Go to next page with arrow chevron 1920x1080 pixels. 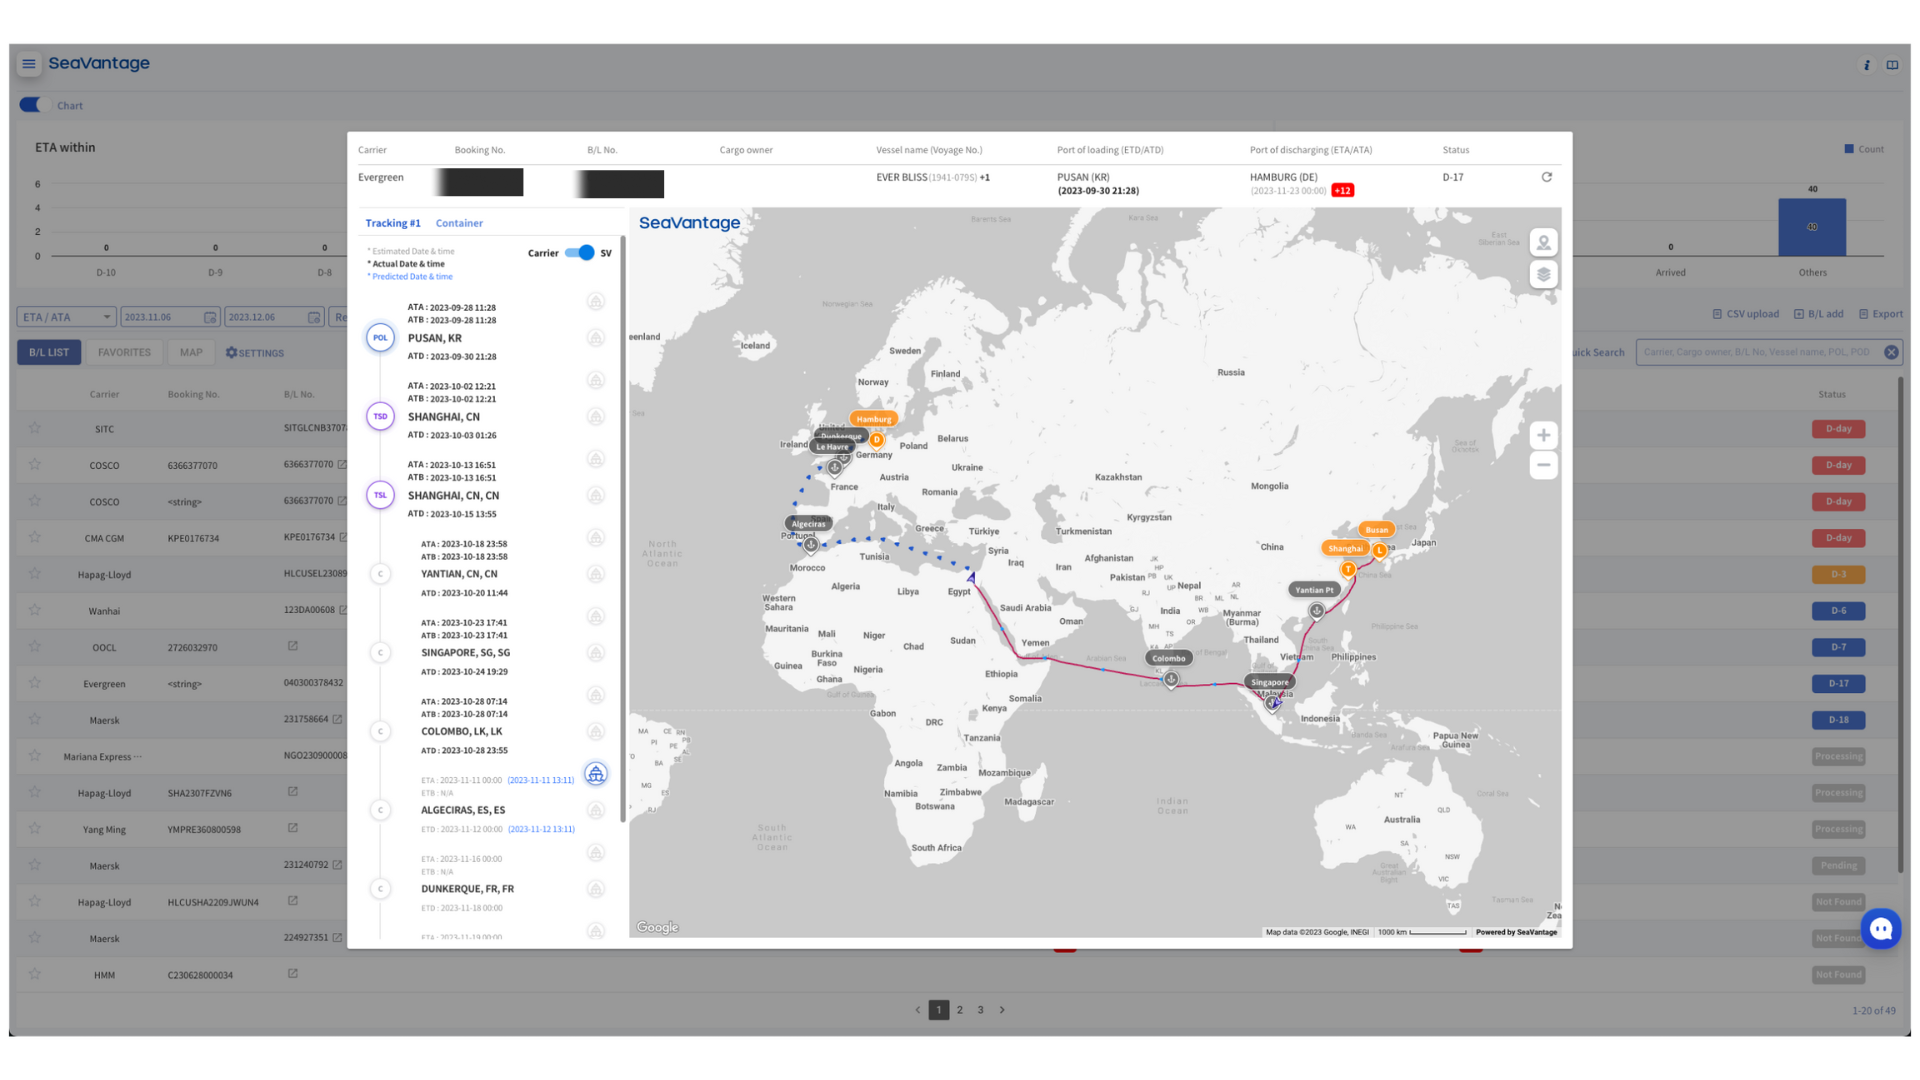click(1002, 1010)
